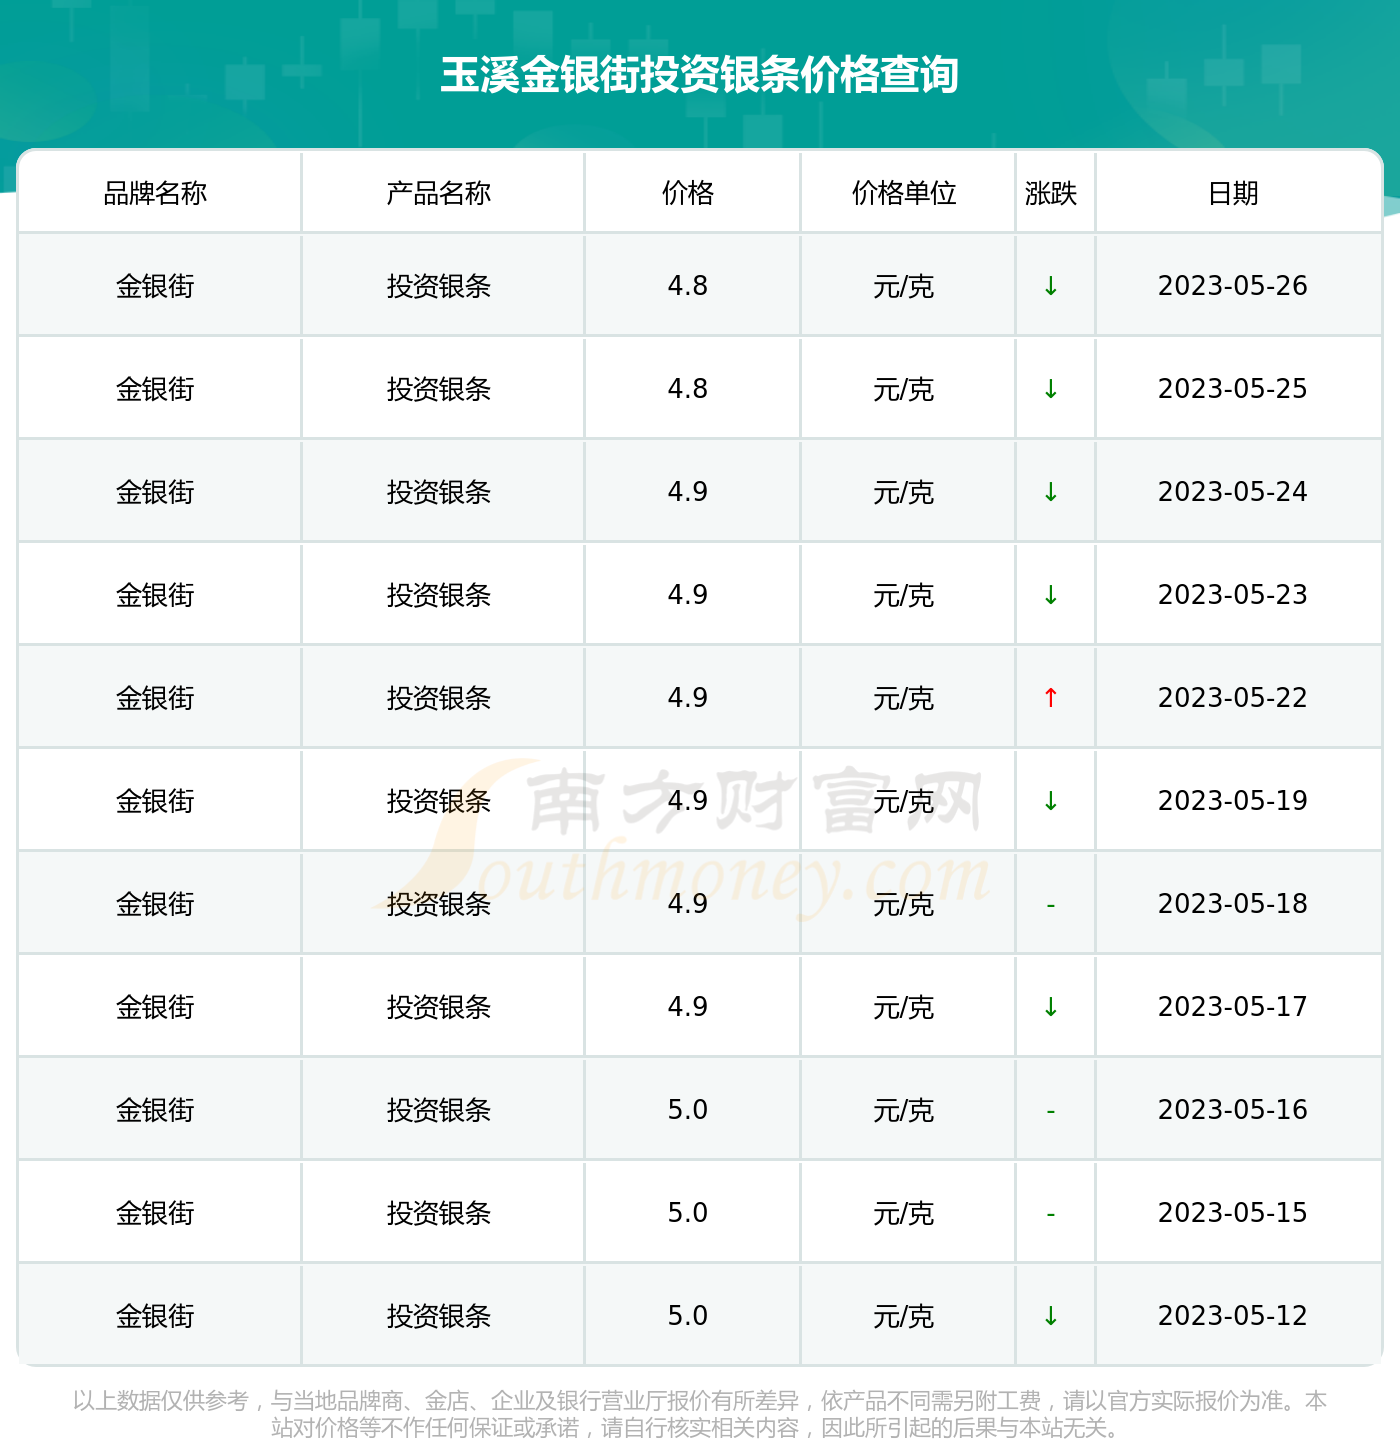Click 投资银条 in the 2023-05-22 row
Image resolution: width=1400 pixels, height=1455 pixels.
(439, 699)
